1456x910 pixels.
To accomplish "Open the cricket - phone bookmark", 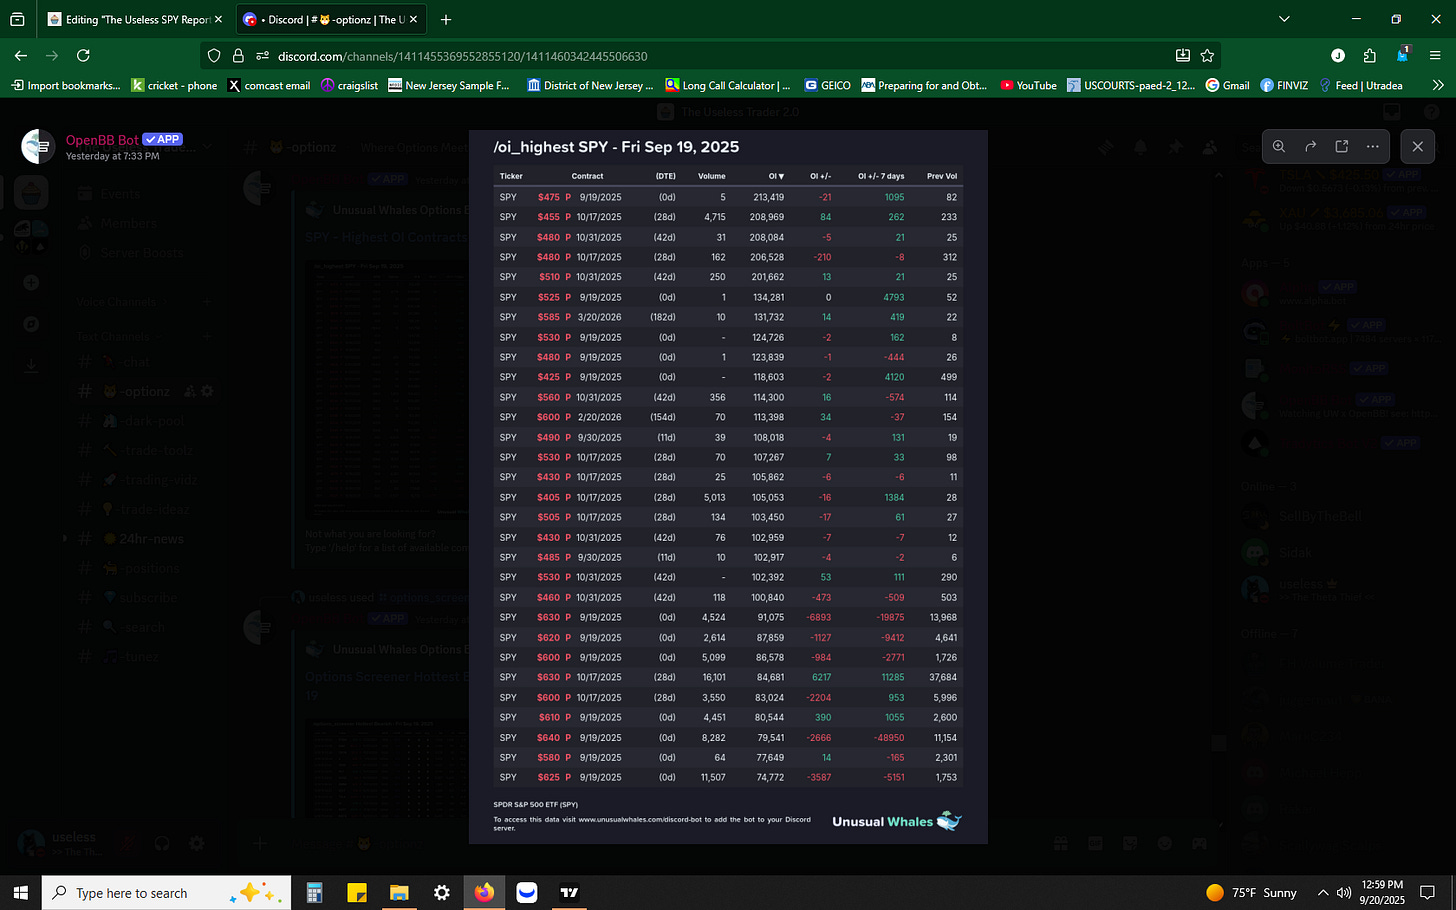I will click(175, 85).
